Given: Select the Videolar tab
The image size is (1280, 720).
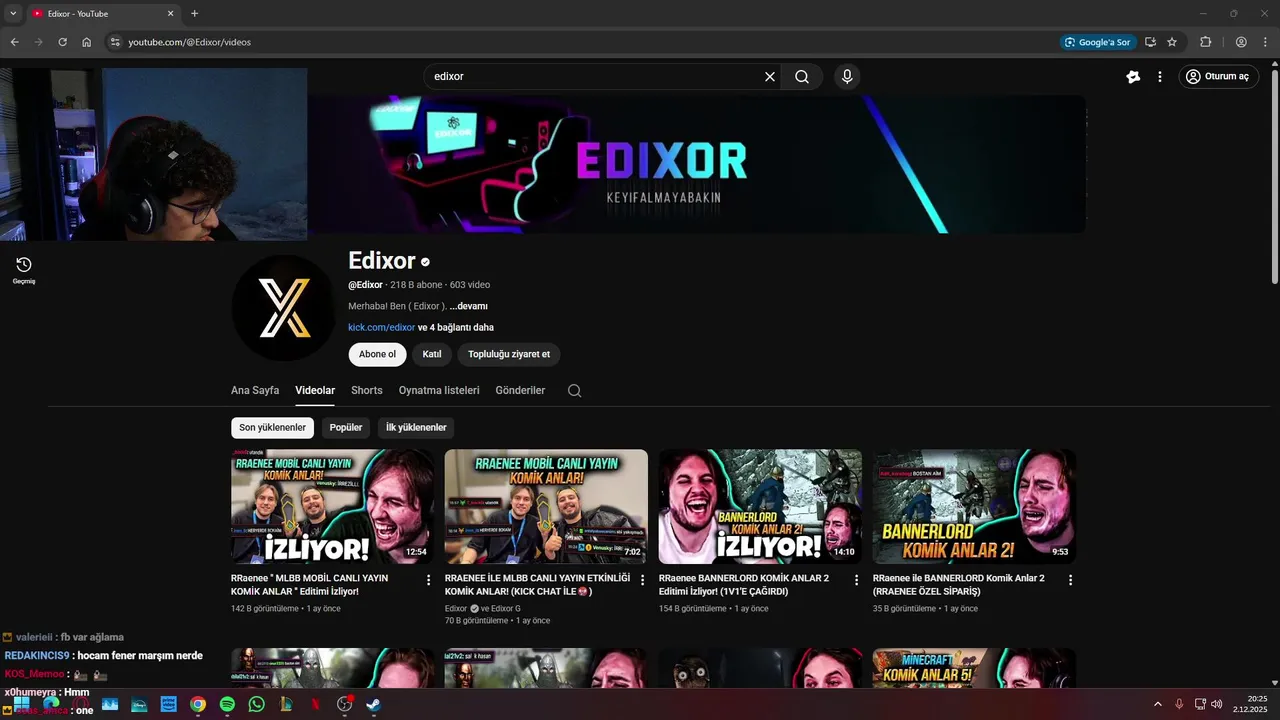Looking at the screenshot, I should [315, 390].
